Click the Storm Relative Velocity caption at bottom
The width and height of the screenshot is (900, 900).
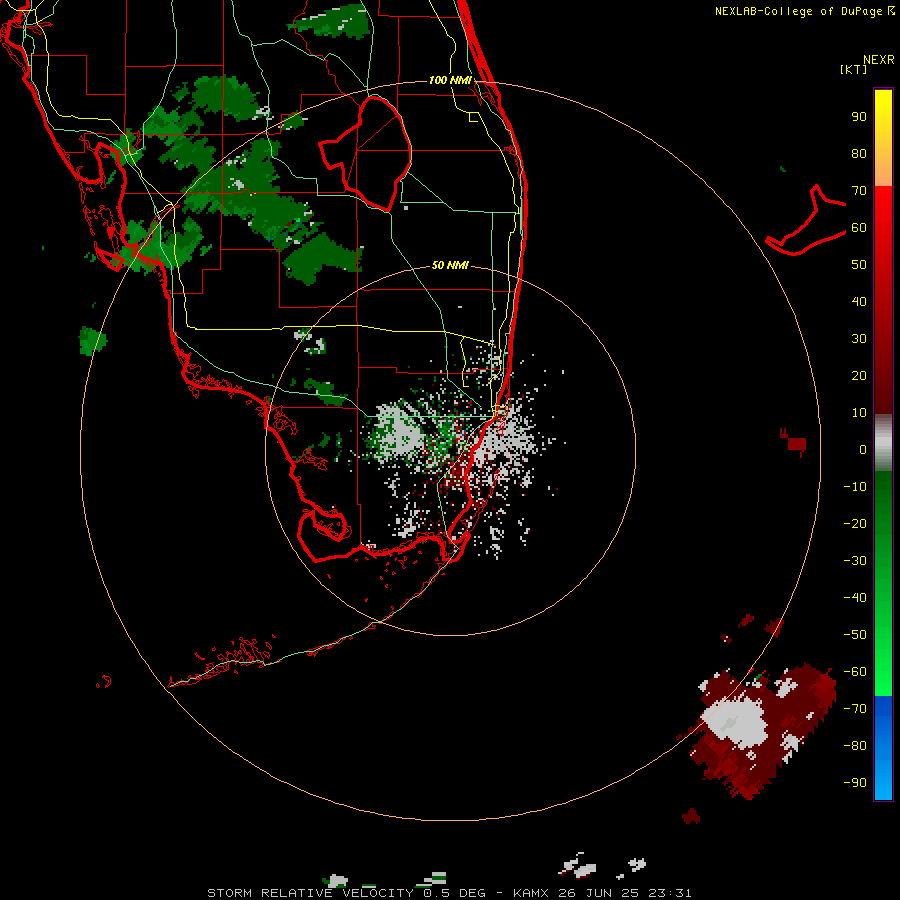coord(449,893)
